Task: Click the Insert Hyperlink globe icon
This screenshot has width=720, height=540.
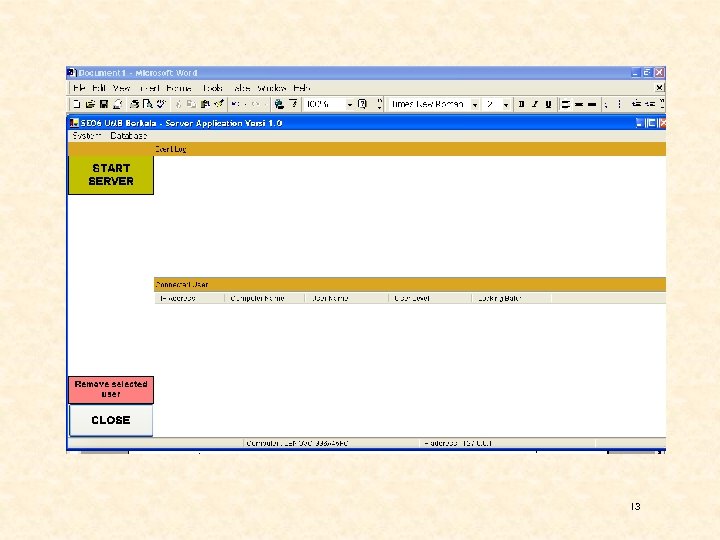Action: point(279,104)
